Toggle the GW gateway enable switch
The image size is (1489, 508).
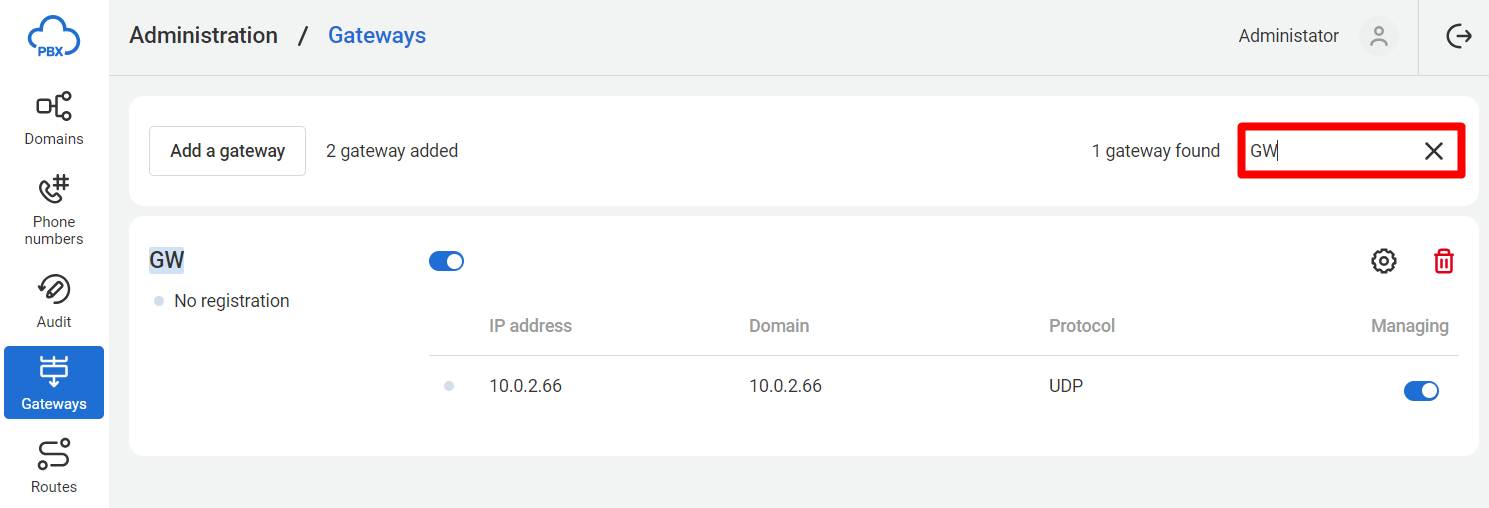pos(446,261)
